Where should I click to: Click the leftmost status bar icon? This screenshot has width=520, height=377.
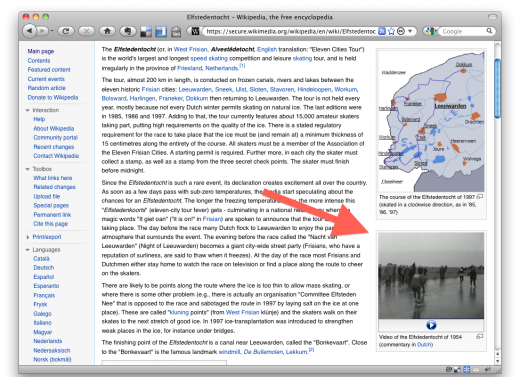point(449,369)
